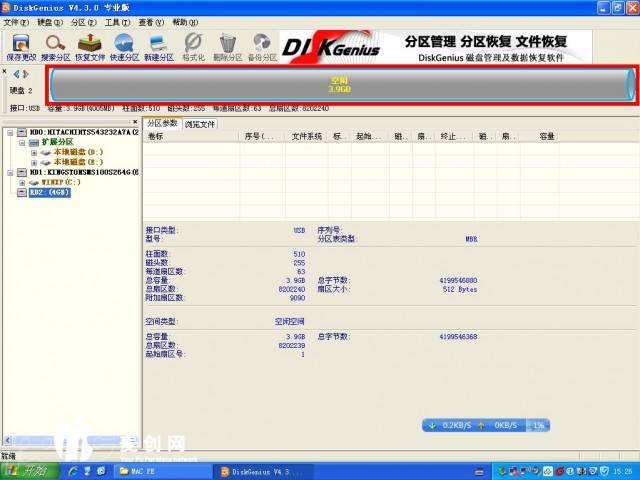Expand the WINXP (C:) partition node

(x=22, y=182)
